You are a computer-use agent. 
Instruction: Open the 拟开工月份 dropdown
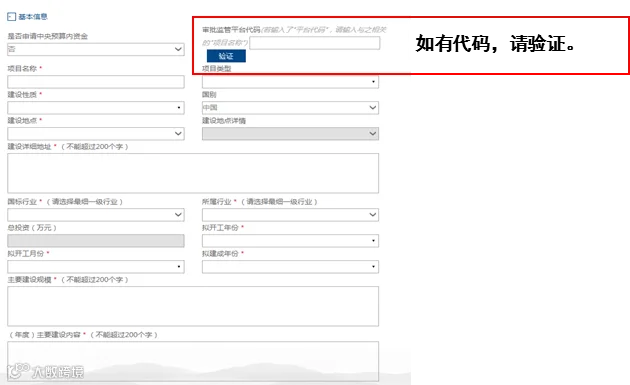[96, 267]
